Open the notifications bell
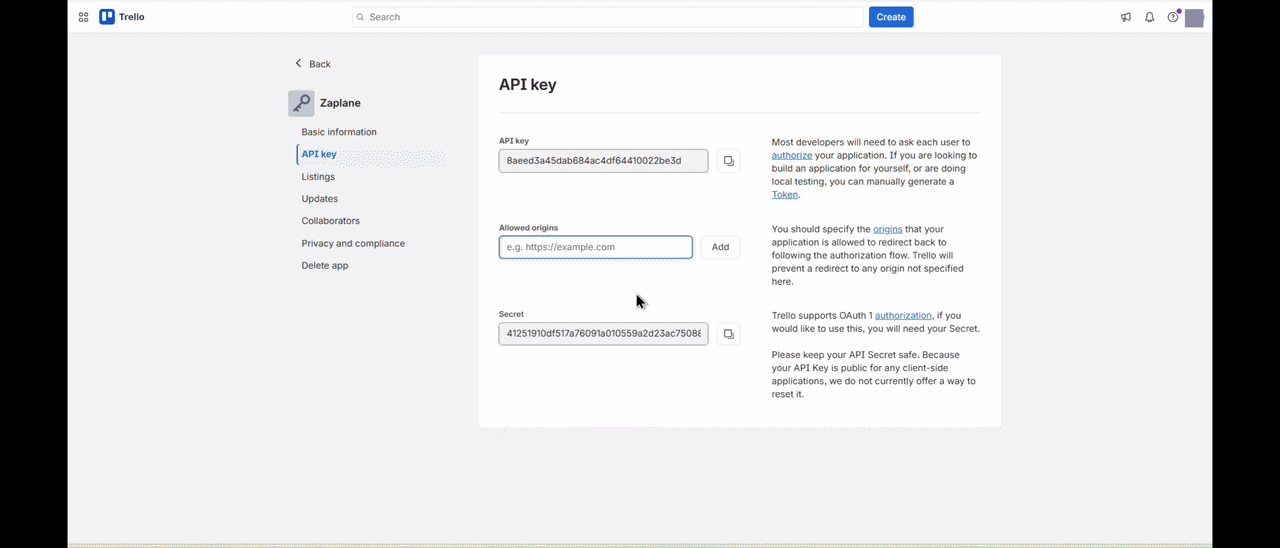The width and height of the screenshot is (1280, 548). 1150,17
